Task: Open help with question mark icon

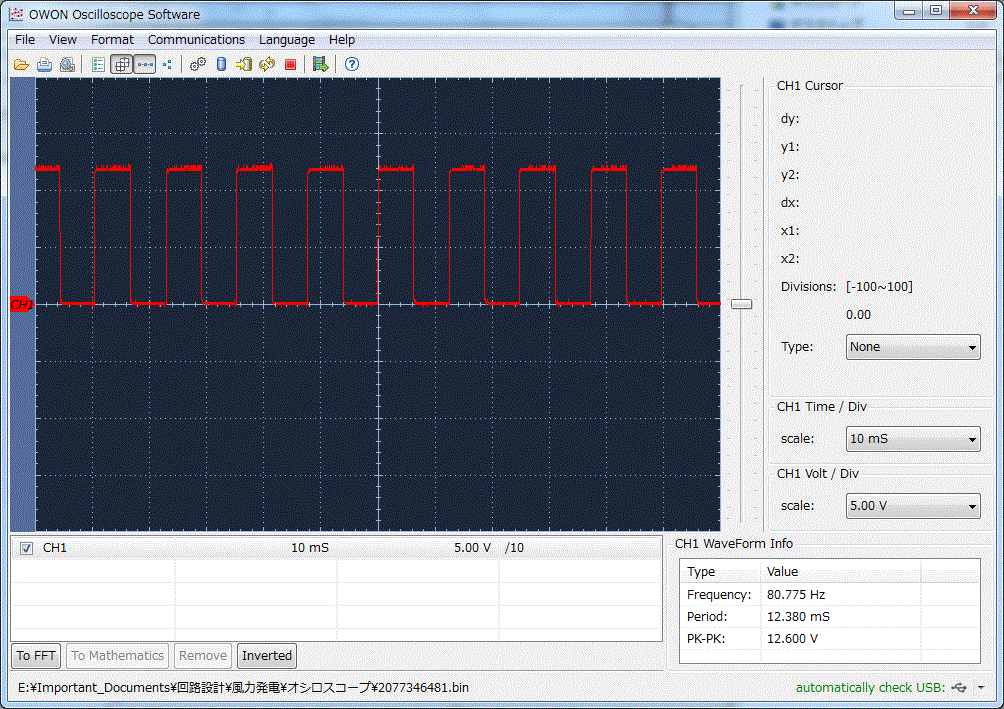Action: point(352,65)
